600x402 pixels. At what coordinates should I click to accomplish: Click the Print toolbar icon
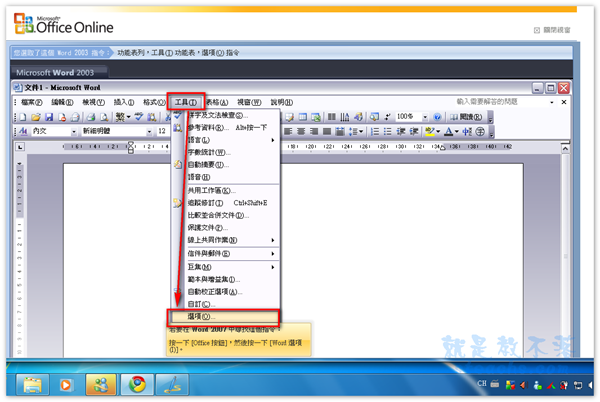[x=91, y=117]
